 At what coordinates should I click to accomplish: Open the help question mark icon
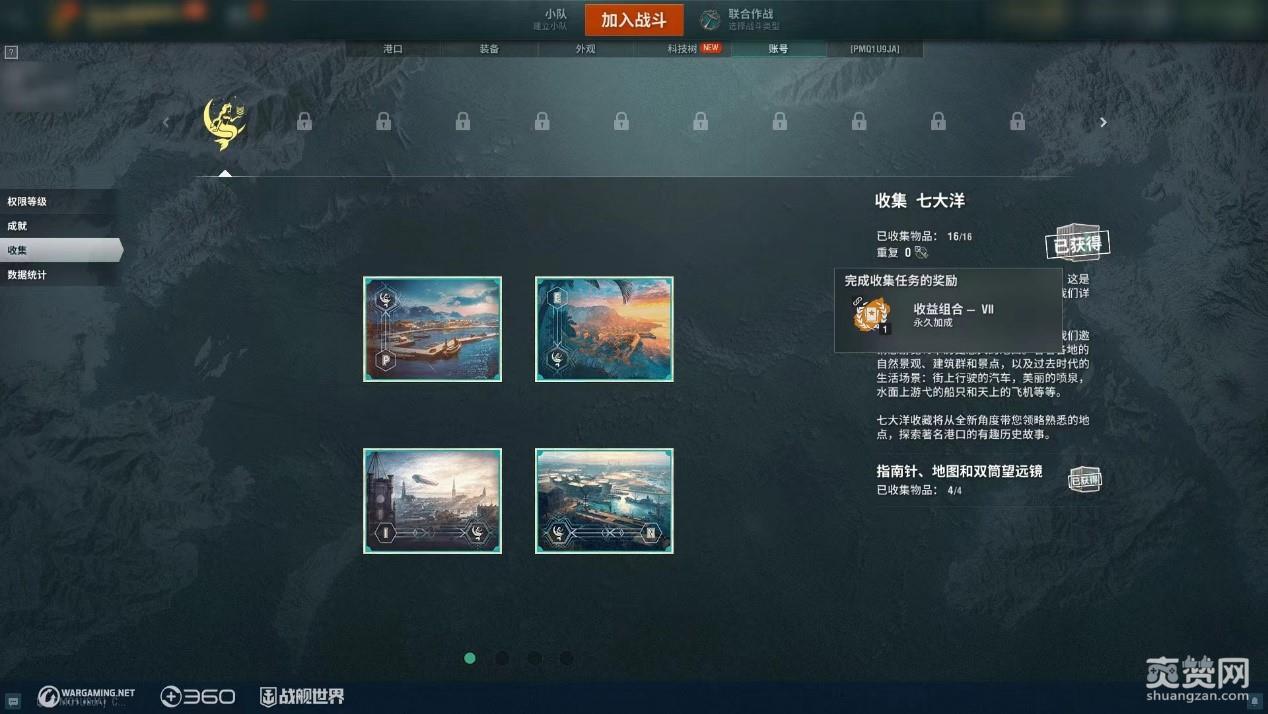(11, 52)
